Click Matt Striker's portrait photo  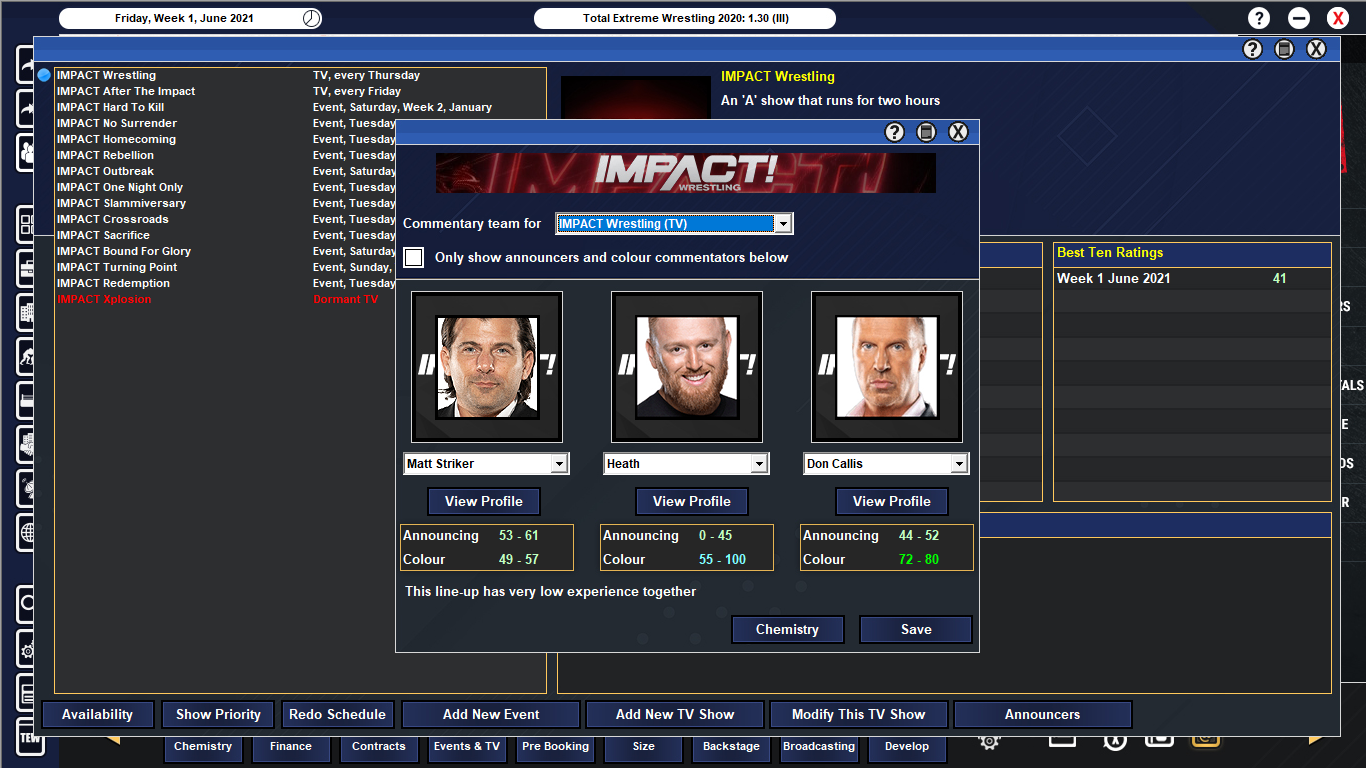tap(487, 367)
